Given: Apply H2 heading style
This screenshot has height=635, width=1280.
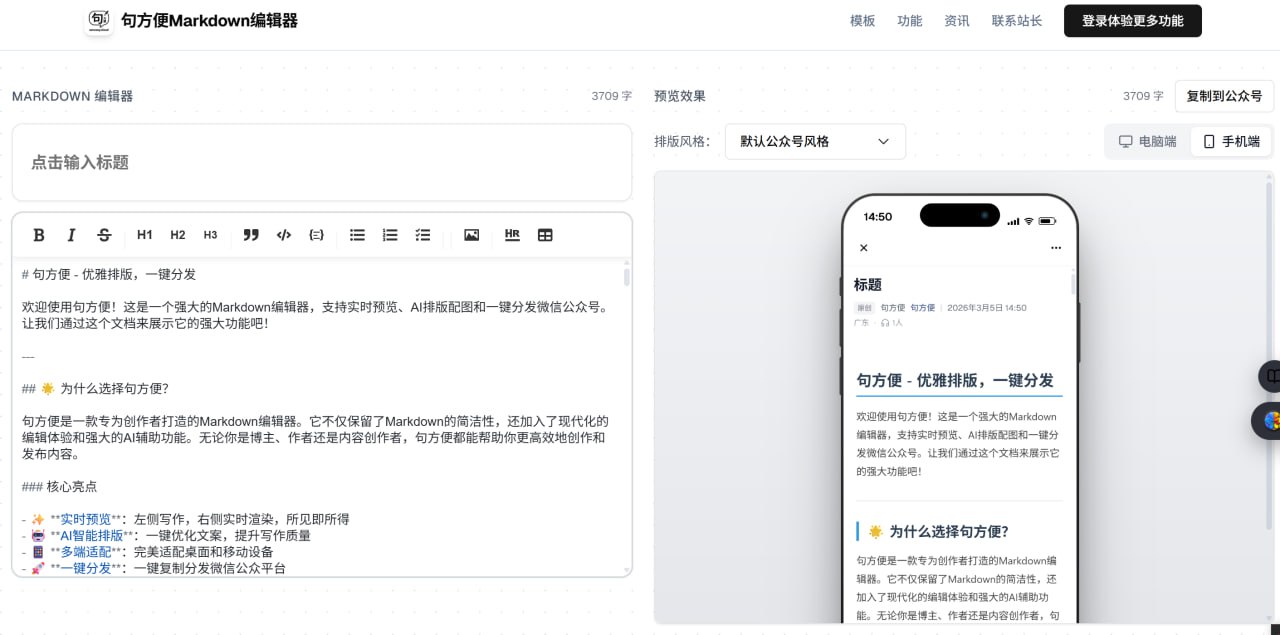Looking at the screenshot, I should pyautogui.click(x=177, y=235).
